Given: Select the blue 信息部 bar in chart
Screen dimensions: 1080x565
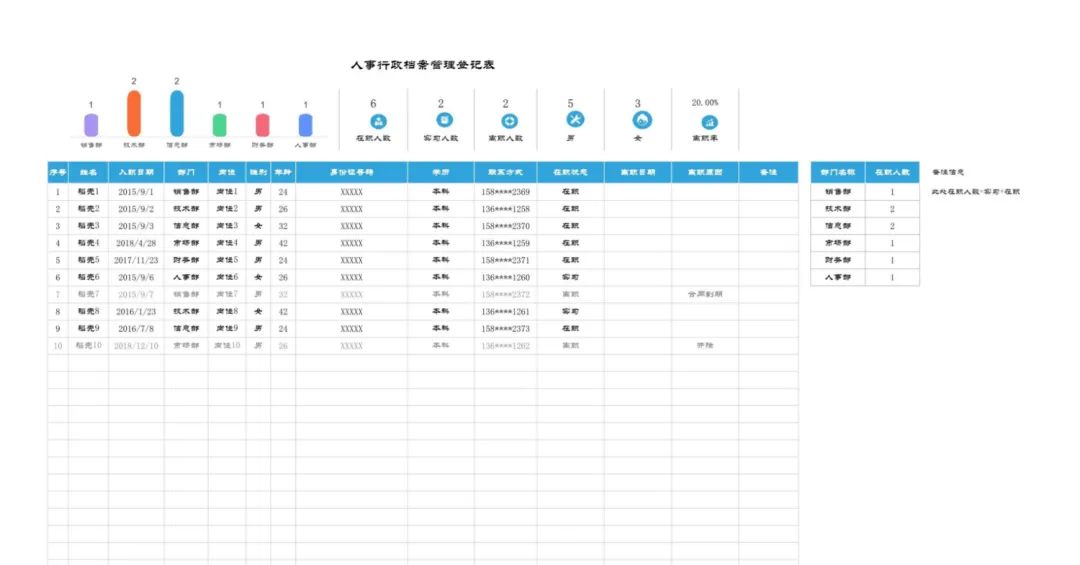Looking at the screenshot, I should (x=176, y=114).
